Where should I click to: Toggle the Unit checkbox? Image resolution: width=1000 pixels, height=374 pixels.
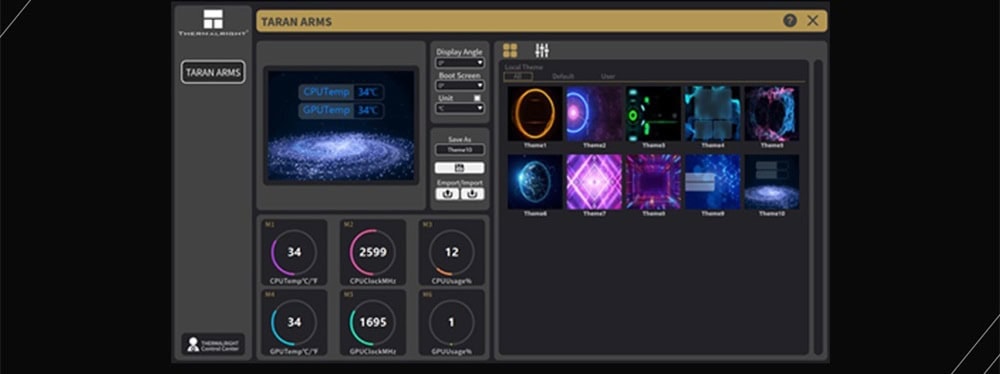(477, 98)
